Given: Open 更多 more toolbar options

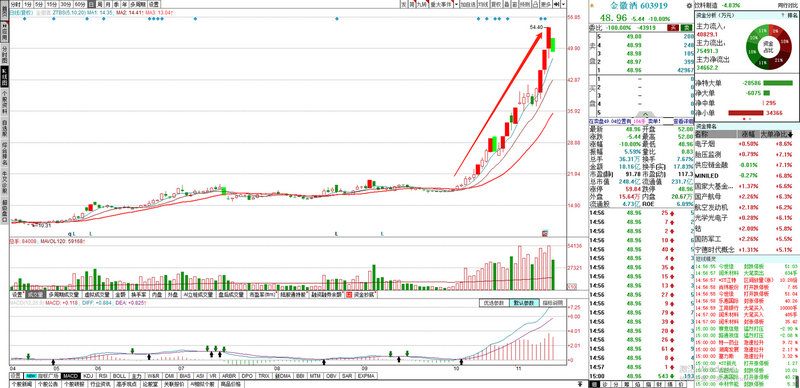Looking at the screenshot, I should click(546, 4).
